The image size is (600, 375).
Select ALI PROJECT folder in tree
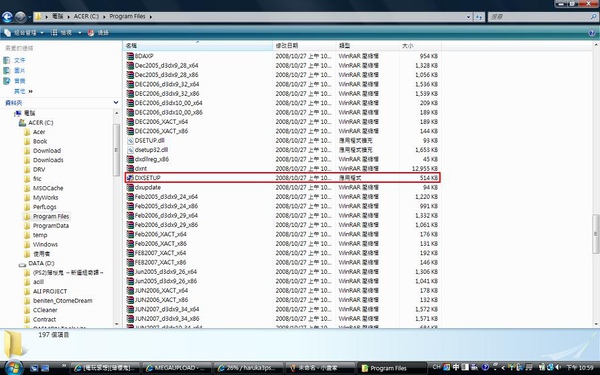click(50, 292)
